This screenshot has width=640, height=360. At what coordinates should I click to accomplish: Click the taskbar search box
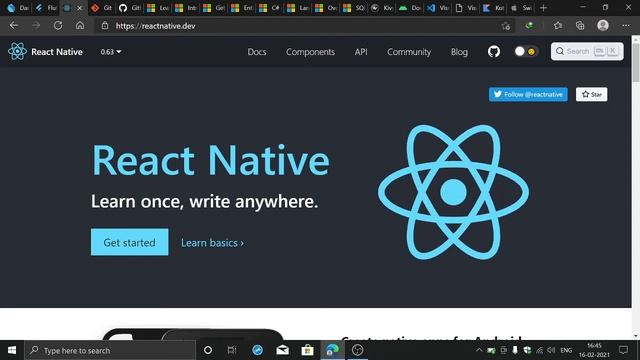tap(110, 350)
